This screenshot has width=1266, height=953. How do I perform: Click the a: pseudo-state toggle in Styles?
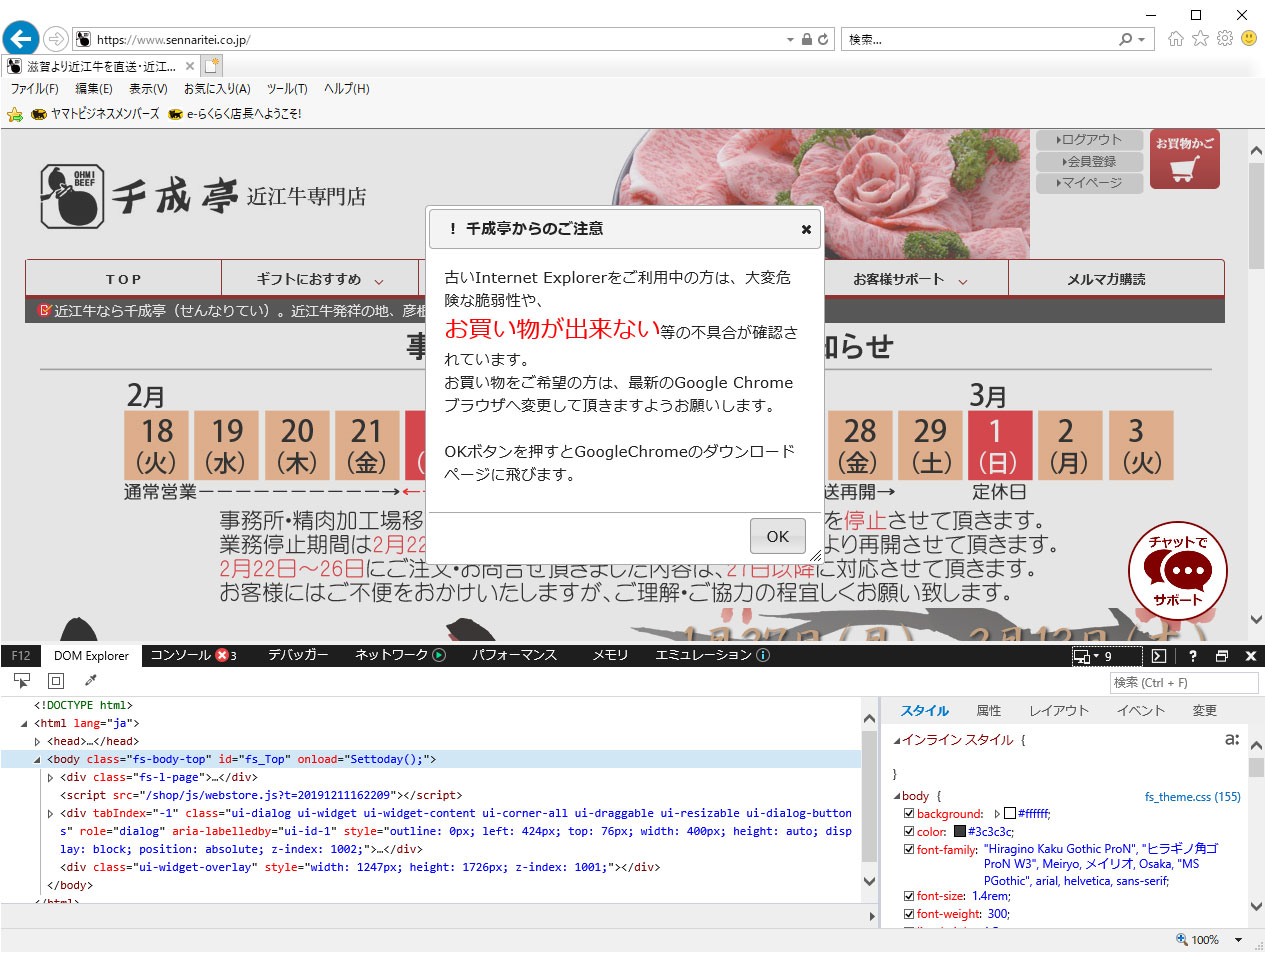pos(1232,739)
